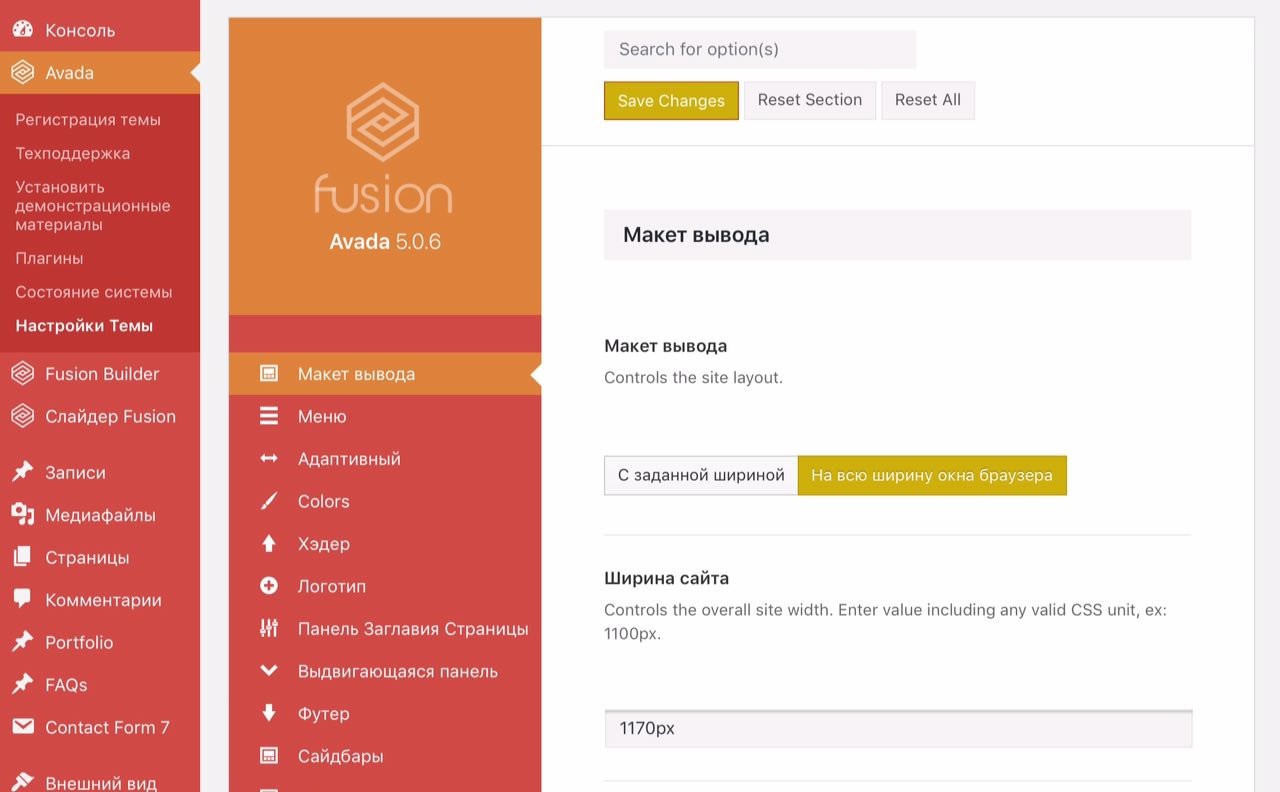Click the Contact Form 7 envelope icon
The height and width of the screenshot is (792, 1280).
click(22, 727)
